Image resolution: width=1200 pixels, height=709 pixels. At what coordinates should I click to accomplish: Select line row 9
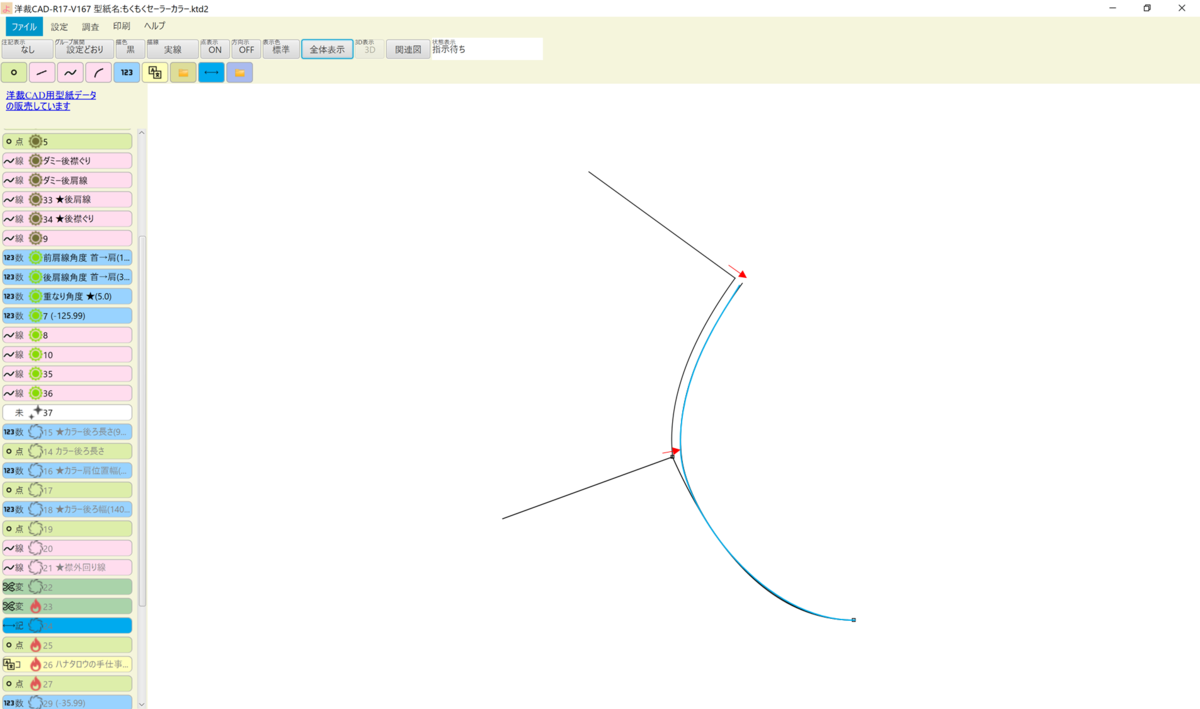(67, 238)
